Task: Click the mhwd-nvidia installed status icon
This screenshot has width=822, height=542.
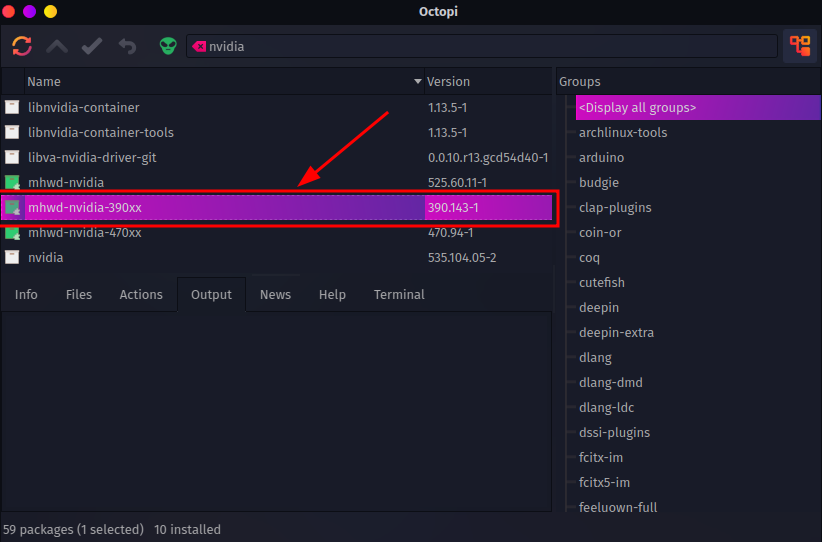Action: tap(12, 182)
